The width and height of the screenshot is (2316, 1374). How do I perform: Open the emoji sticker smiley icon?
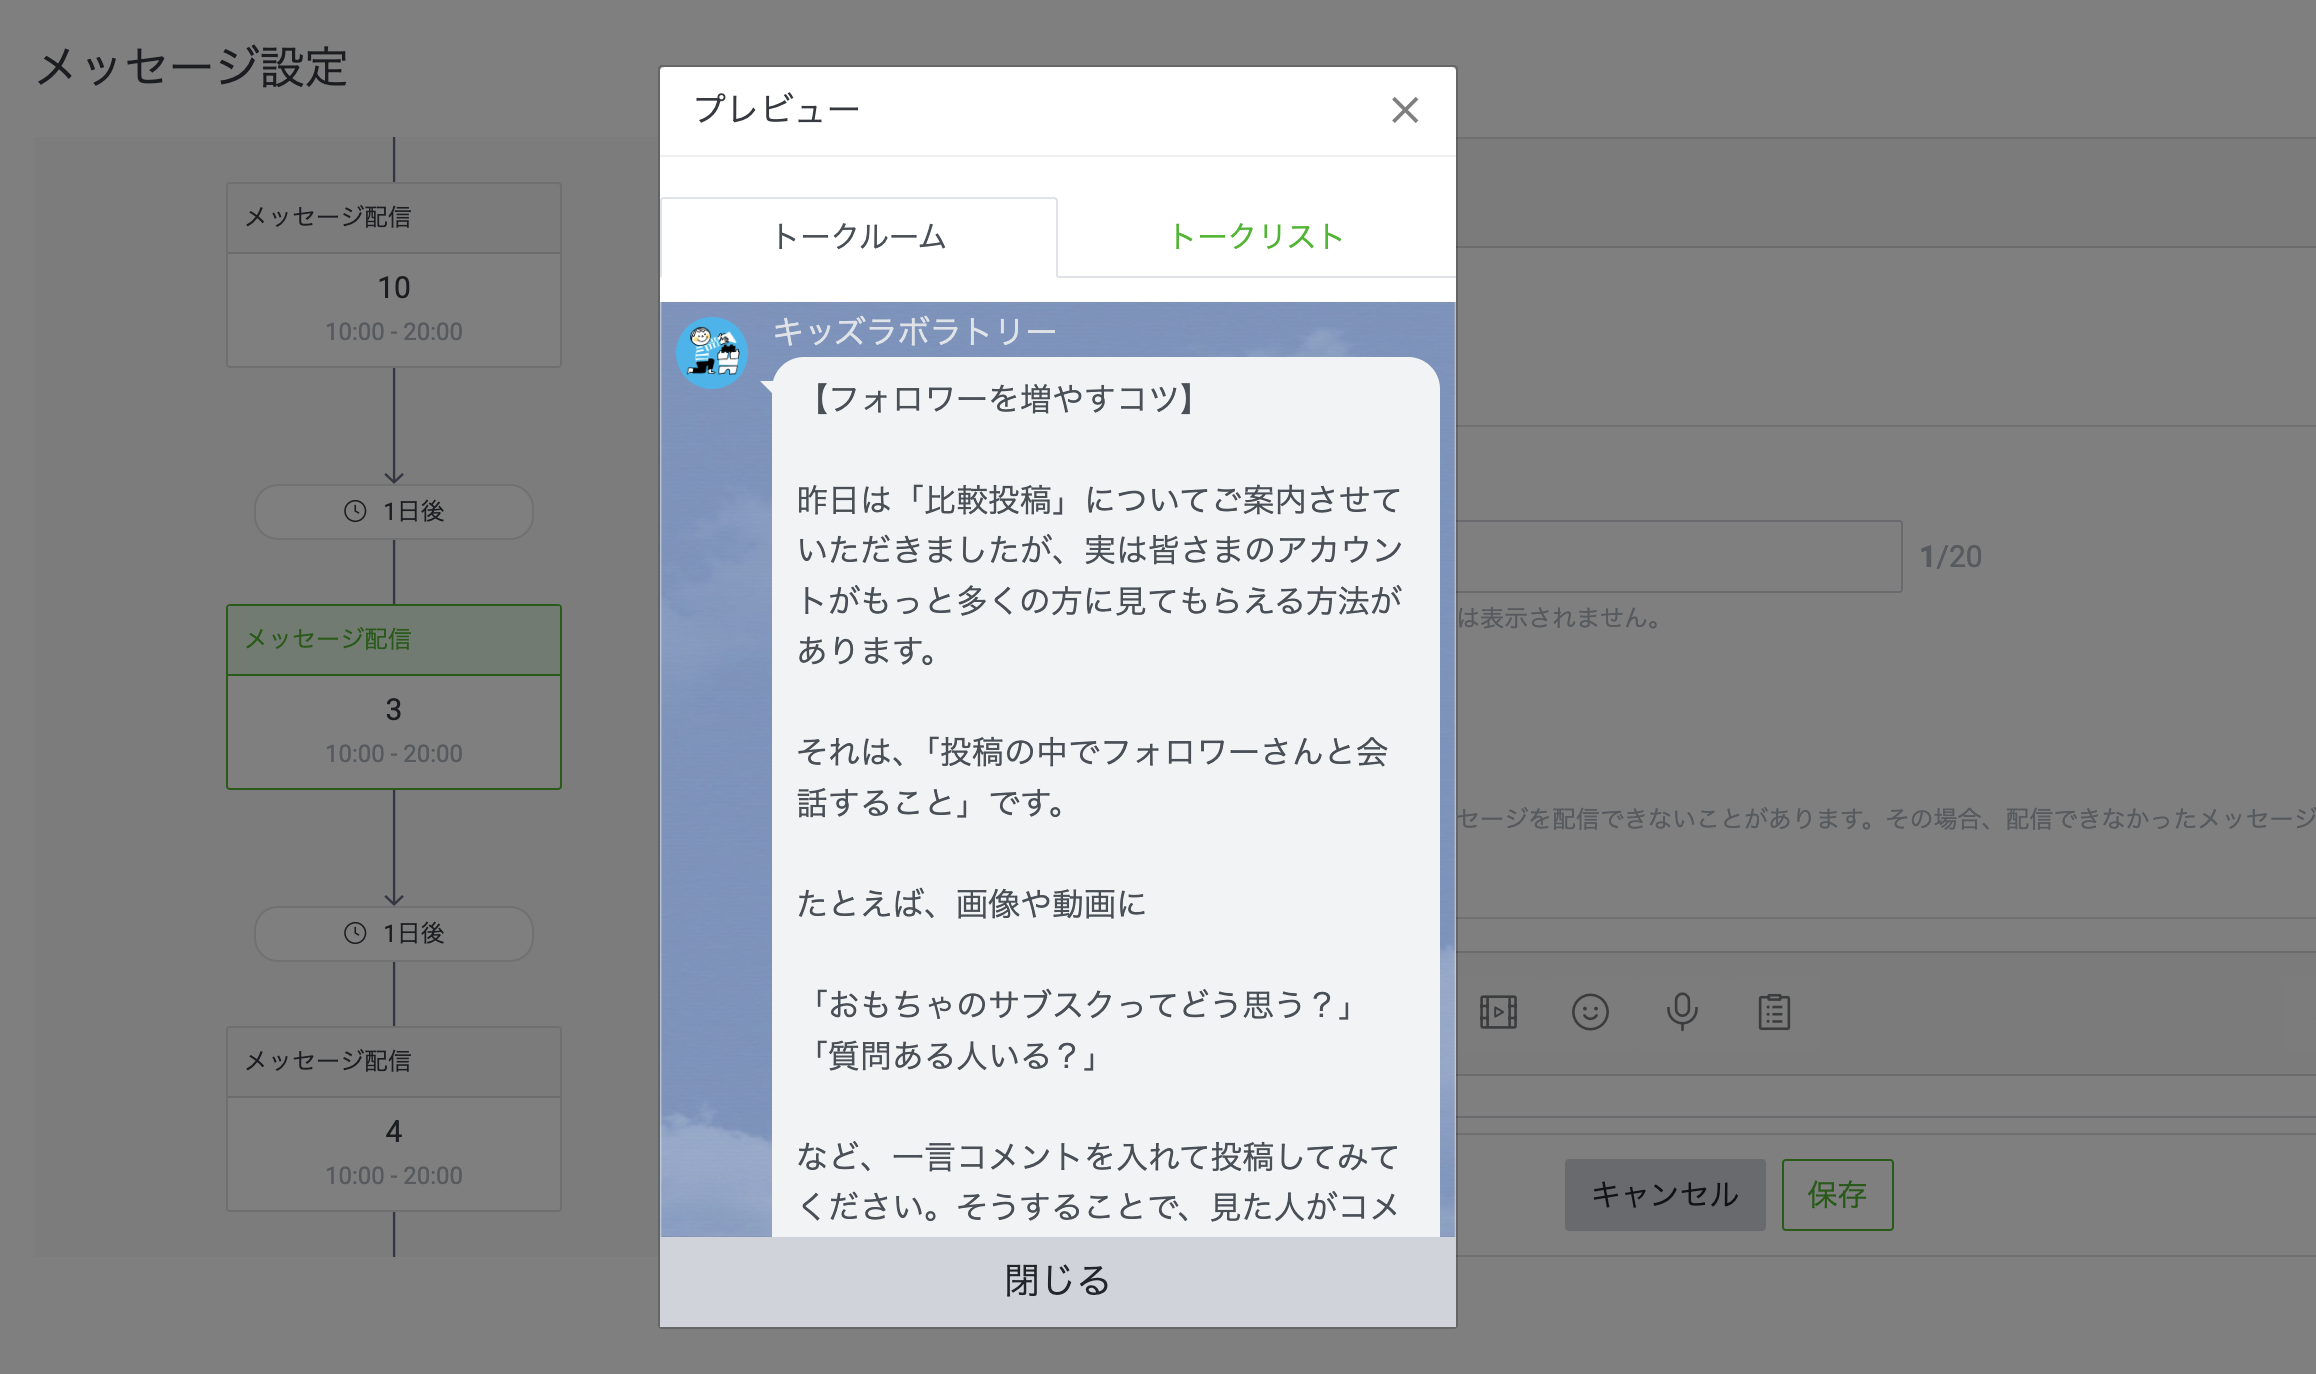(x=1590, y=1012)
